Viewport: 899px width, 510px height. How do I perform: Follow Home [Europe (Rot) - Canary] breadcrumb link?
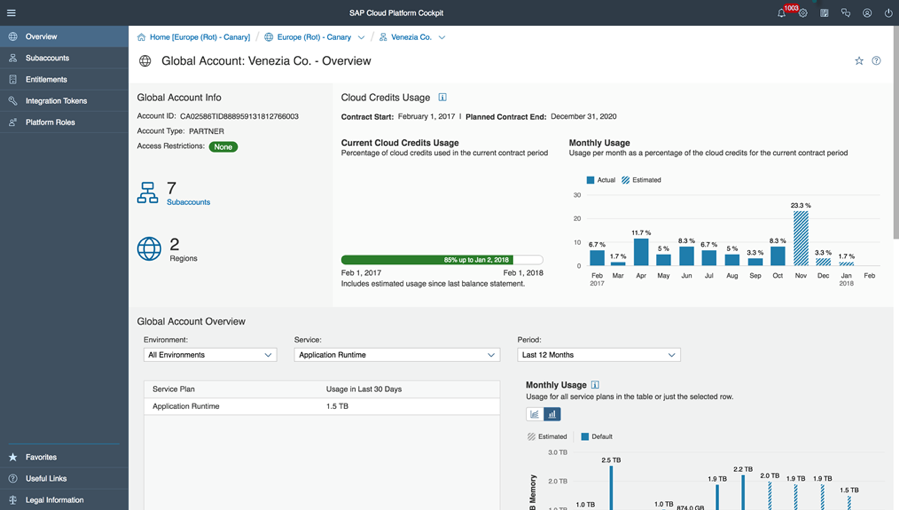(x=200, y=37)
